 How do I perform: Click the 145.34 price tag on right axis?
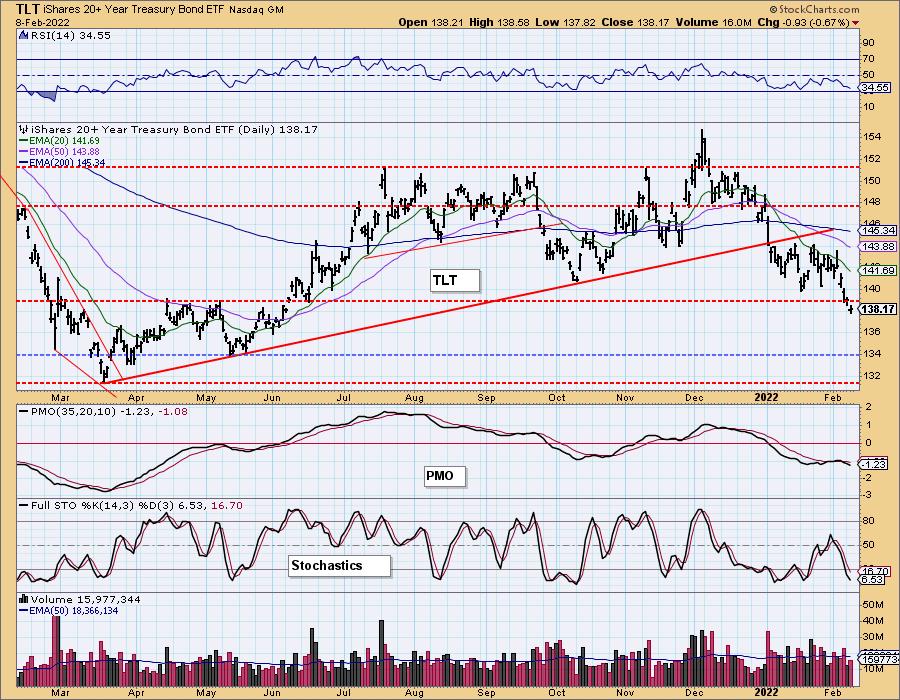879,230
